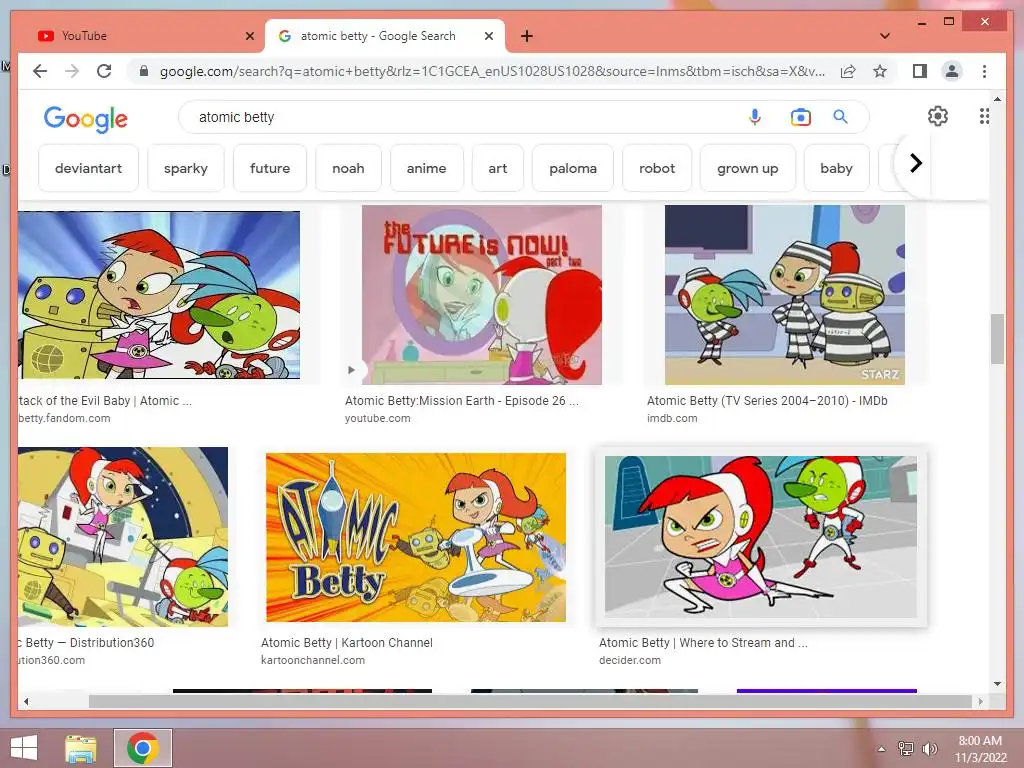Click the page vertical scrollbar thumb
The height and width of the screenshot is (768, 1024).
coord(997,338)
